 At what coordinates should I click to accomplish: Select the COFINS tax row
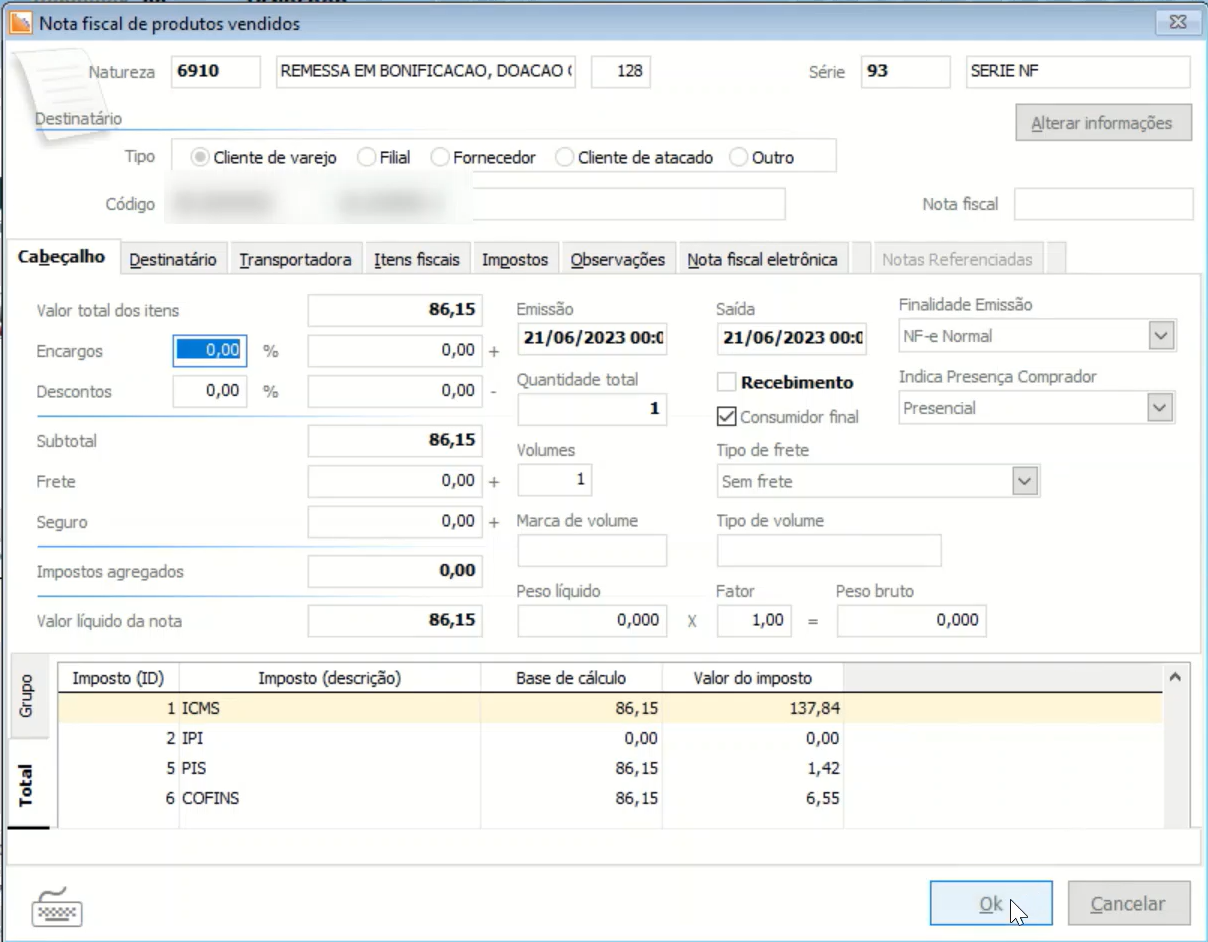pyautogui.click(x=610, y=798)
